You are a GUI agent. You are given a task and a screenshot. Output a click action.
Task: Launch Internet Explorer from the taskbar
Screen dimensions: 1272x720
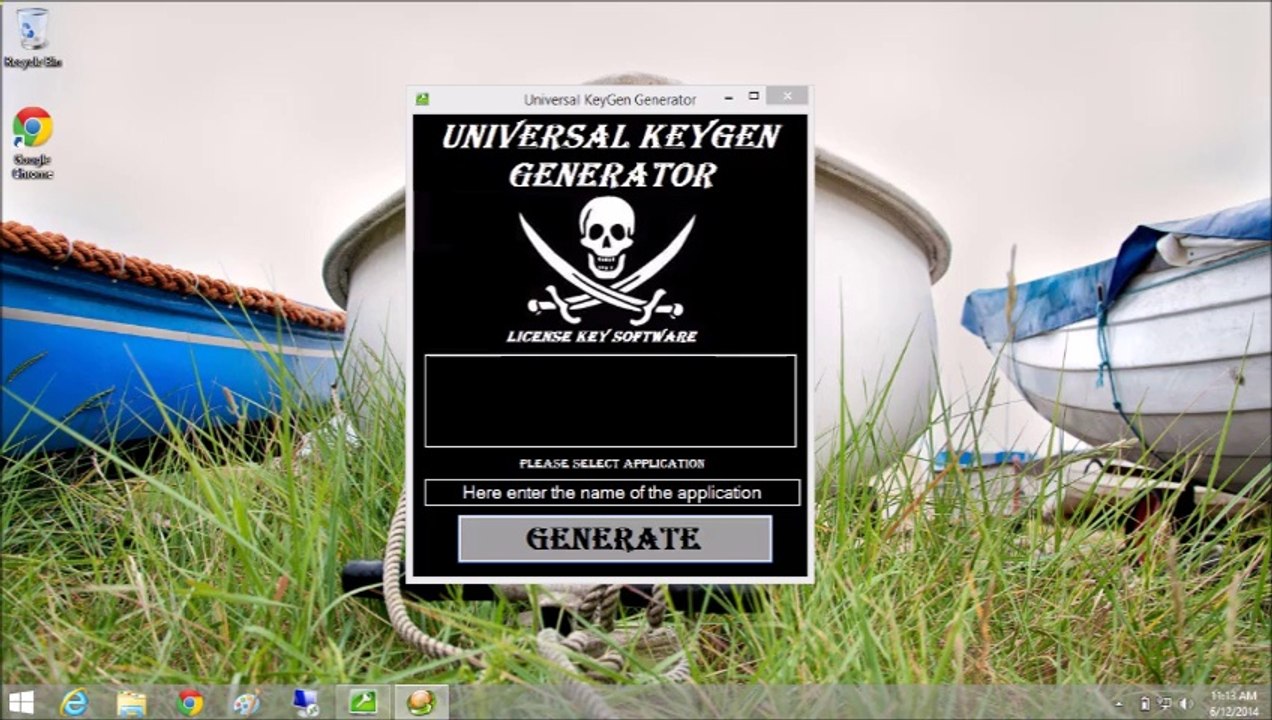tap(74, 703)
